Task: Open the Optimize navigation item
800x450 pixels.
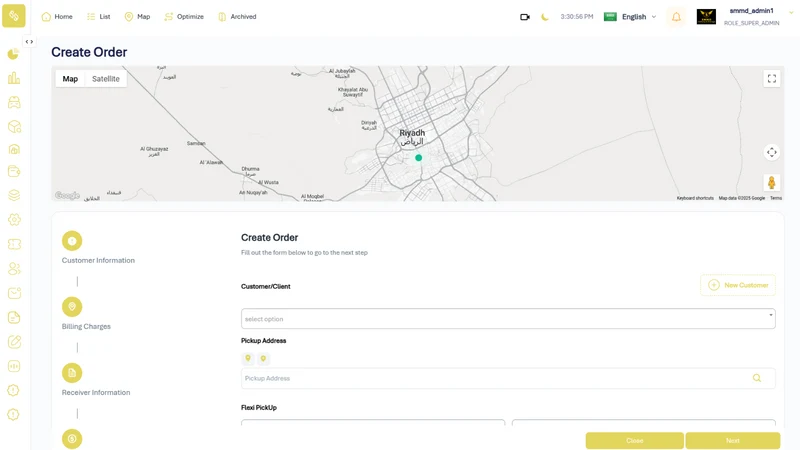Action: point(184,17)
